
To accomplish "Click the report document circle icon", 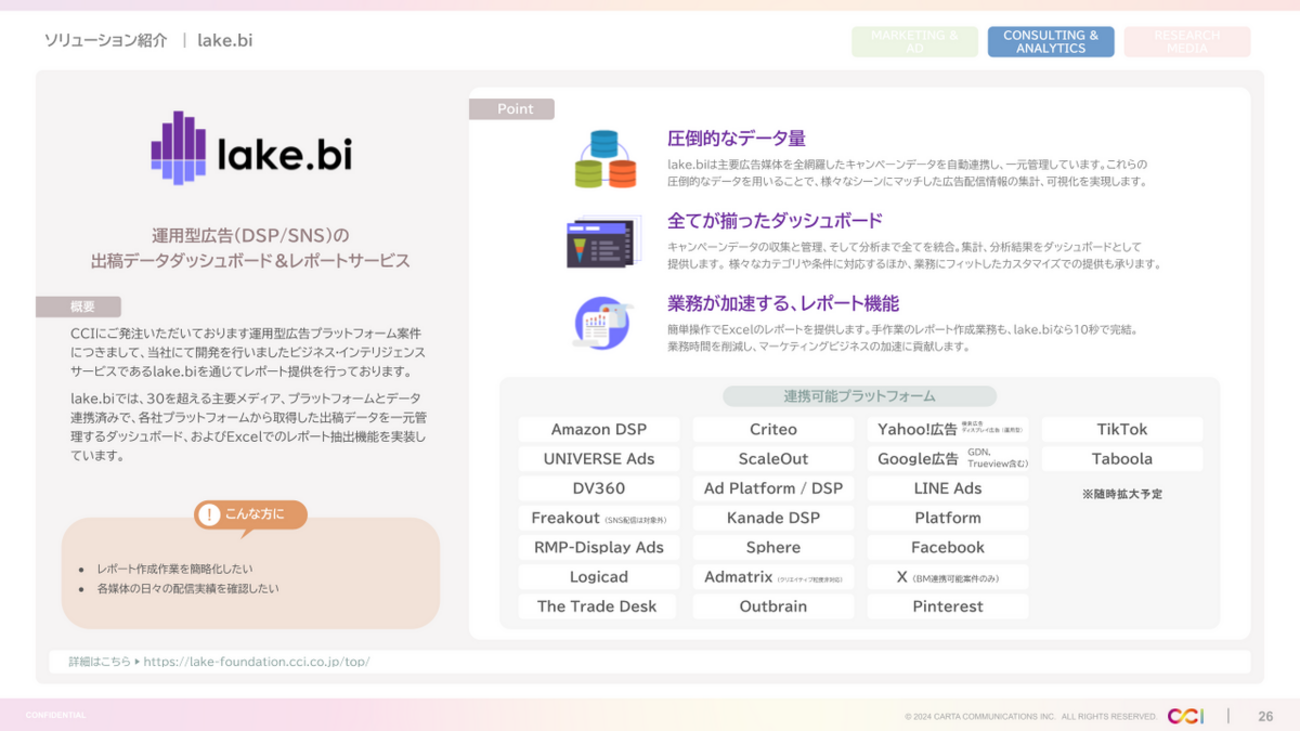I will click(x=601, y=322).
